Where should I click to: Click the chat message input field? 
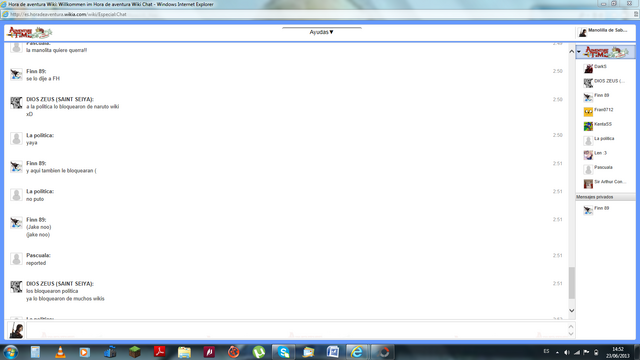pos(298,330)
